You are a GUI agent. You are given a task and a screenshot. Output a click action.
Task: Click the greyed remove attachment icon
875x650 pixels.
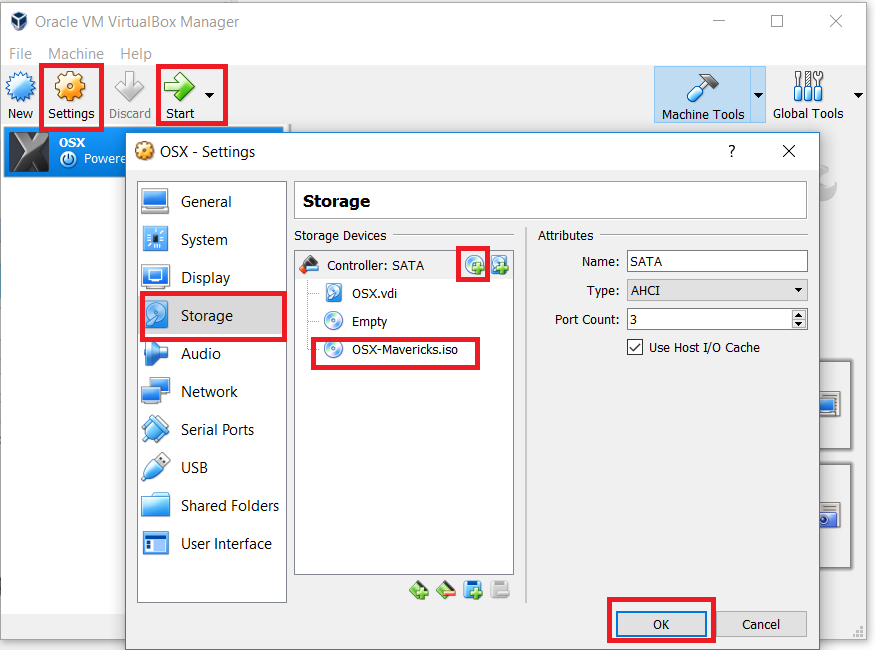[500, 590]
